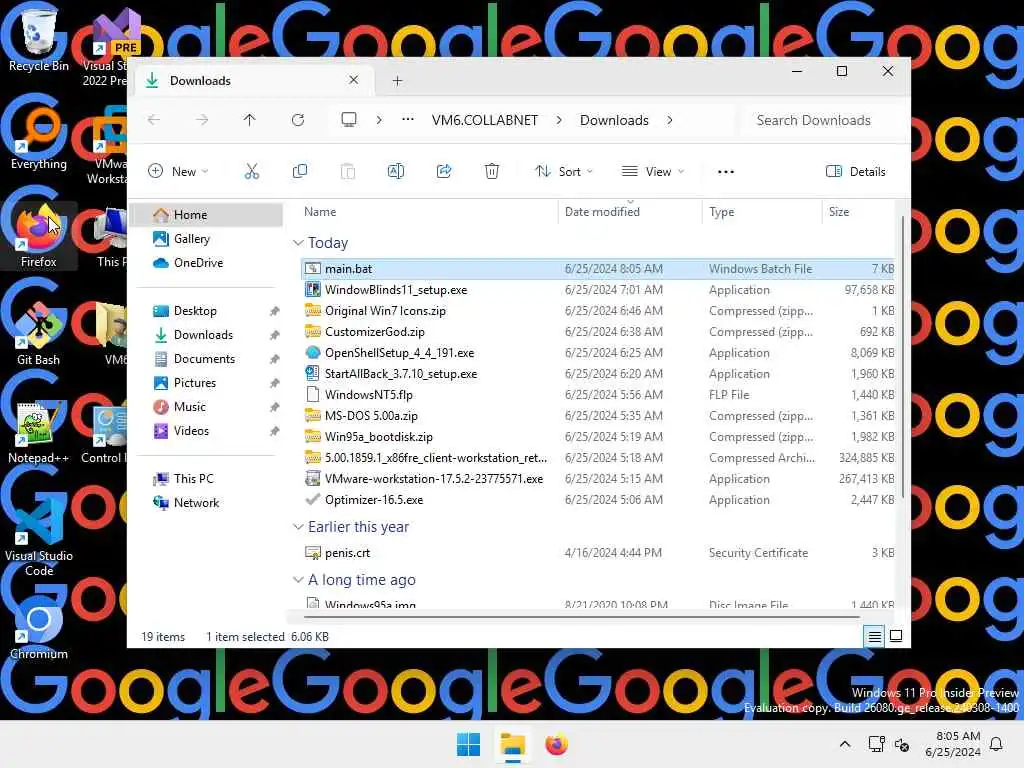The image size is (1024, 768).
Task: Select WindowBlinds11_setup.exe file
Action: pyautogui.click(x=598, y=290)
